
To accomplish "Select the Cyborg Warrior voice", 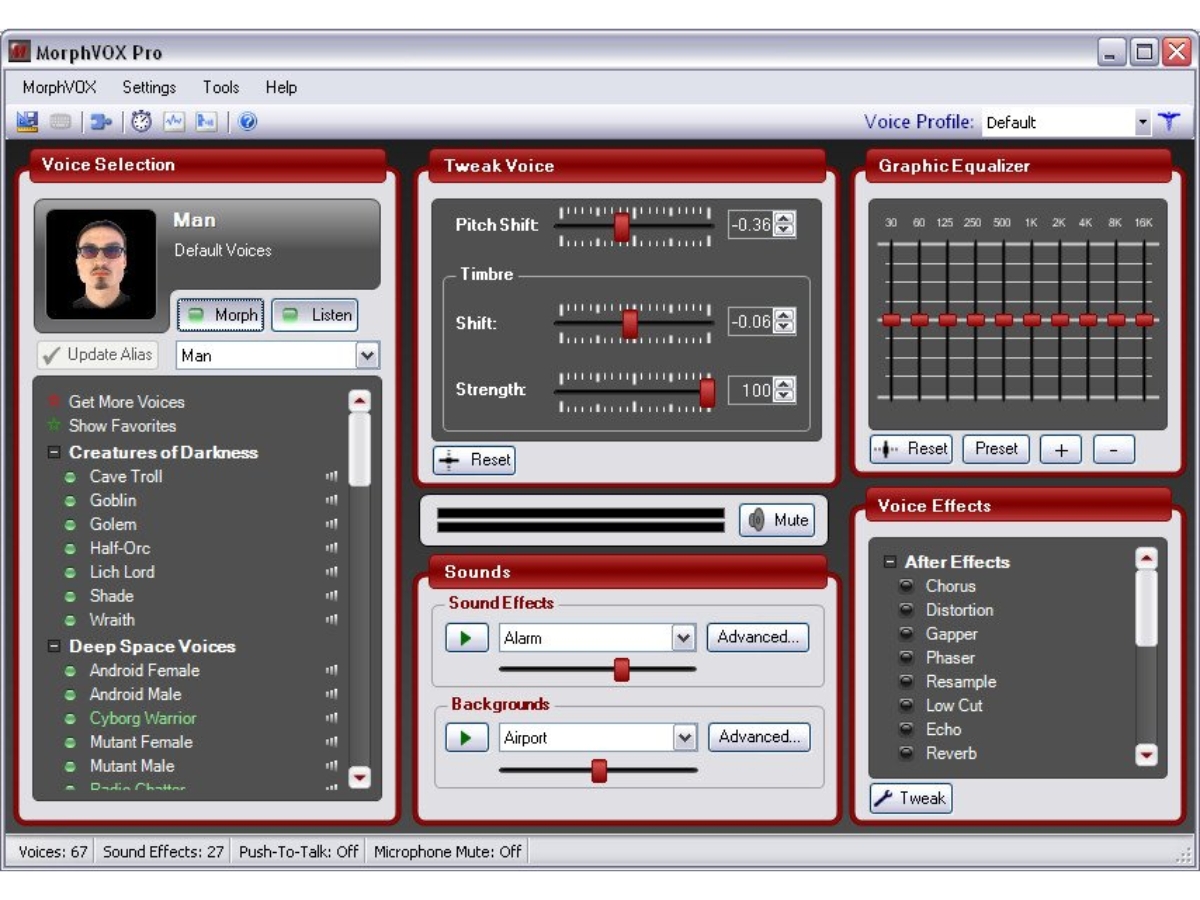I will point(143,719).
